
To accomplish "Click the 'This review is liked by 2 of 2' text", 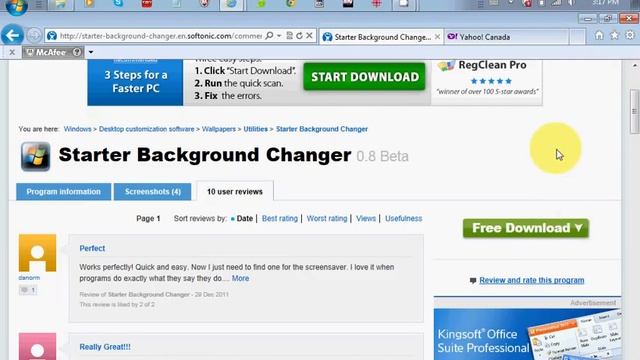I will coord(117,304).
